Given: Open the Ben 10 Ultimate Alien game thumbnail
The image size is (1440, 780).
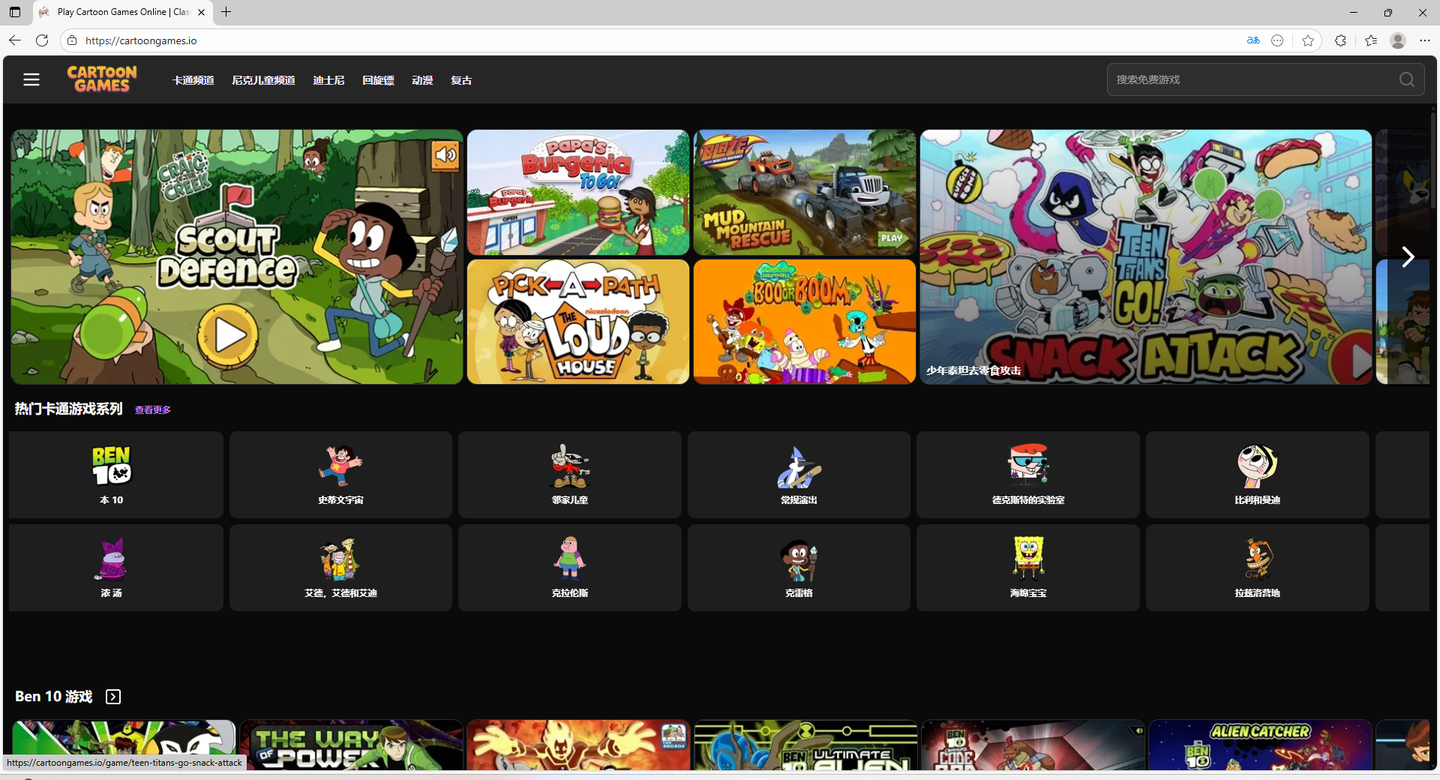Looking at the screenshot, I should tap(805, 746).
